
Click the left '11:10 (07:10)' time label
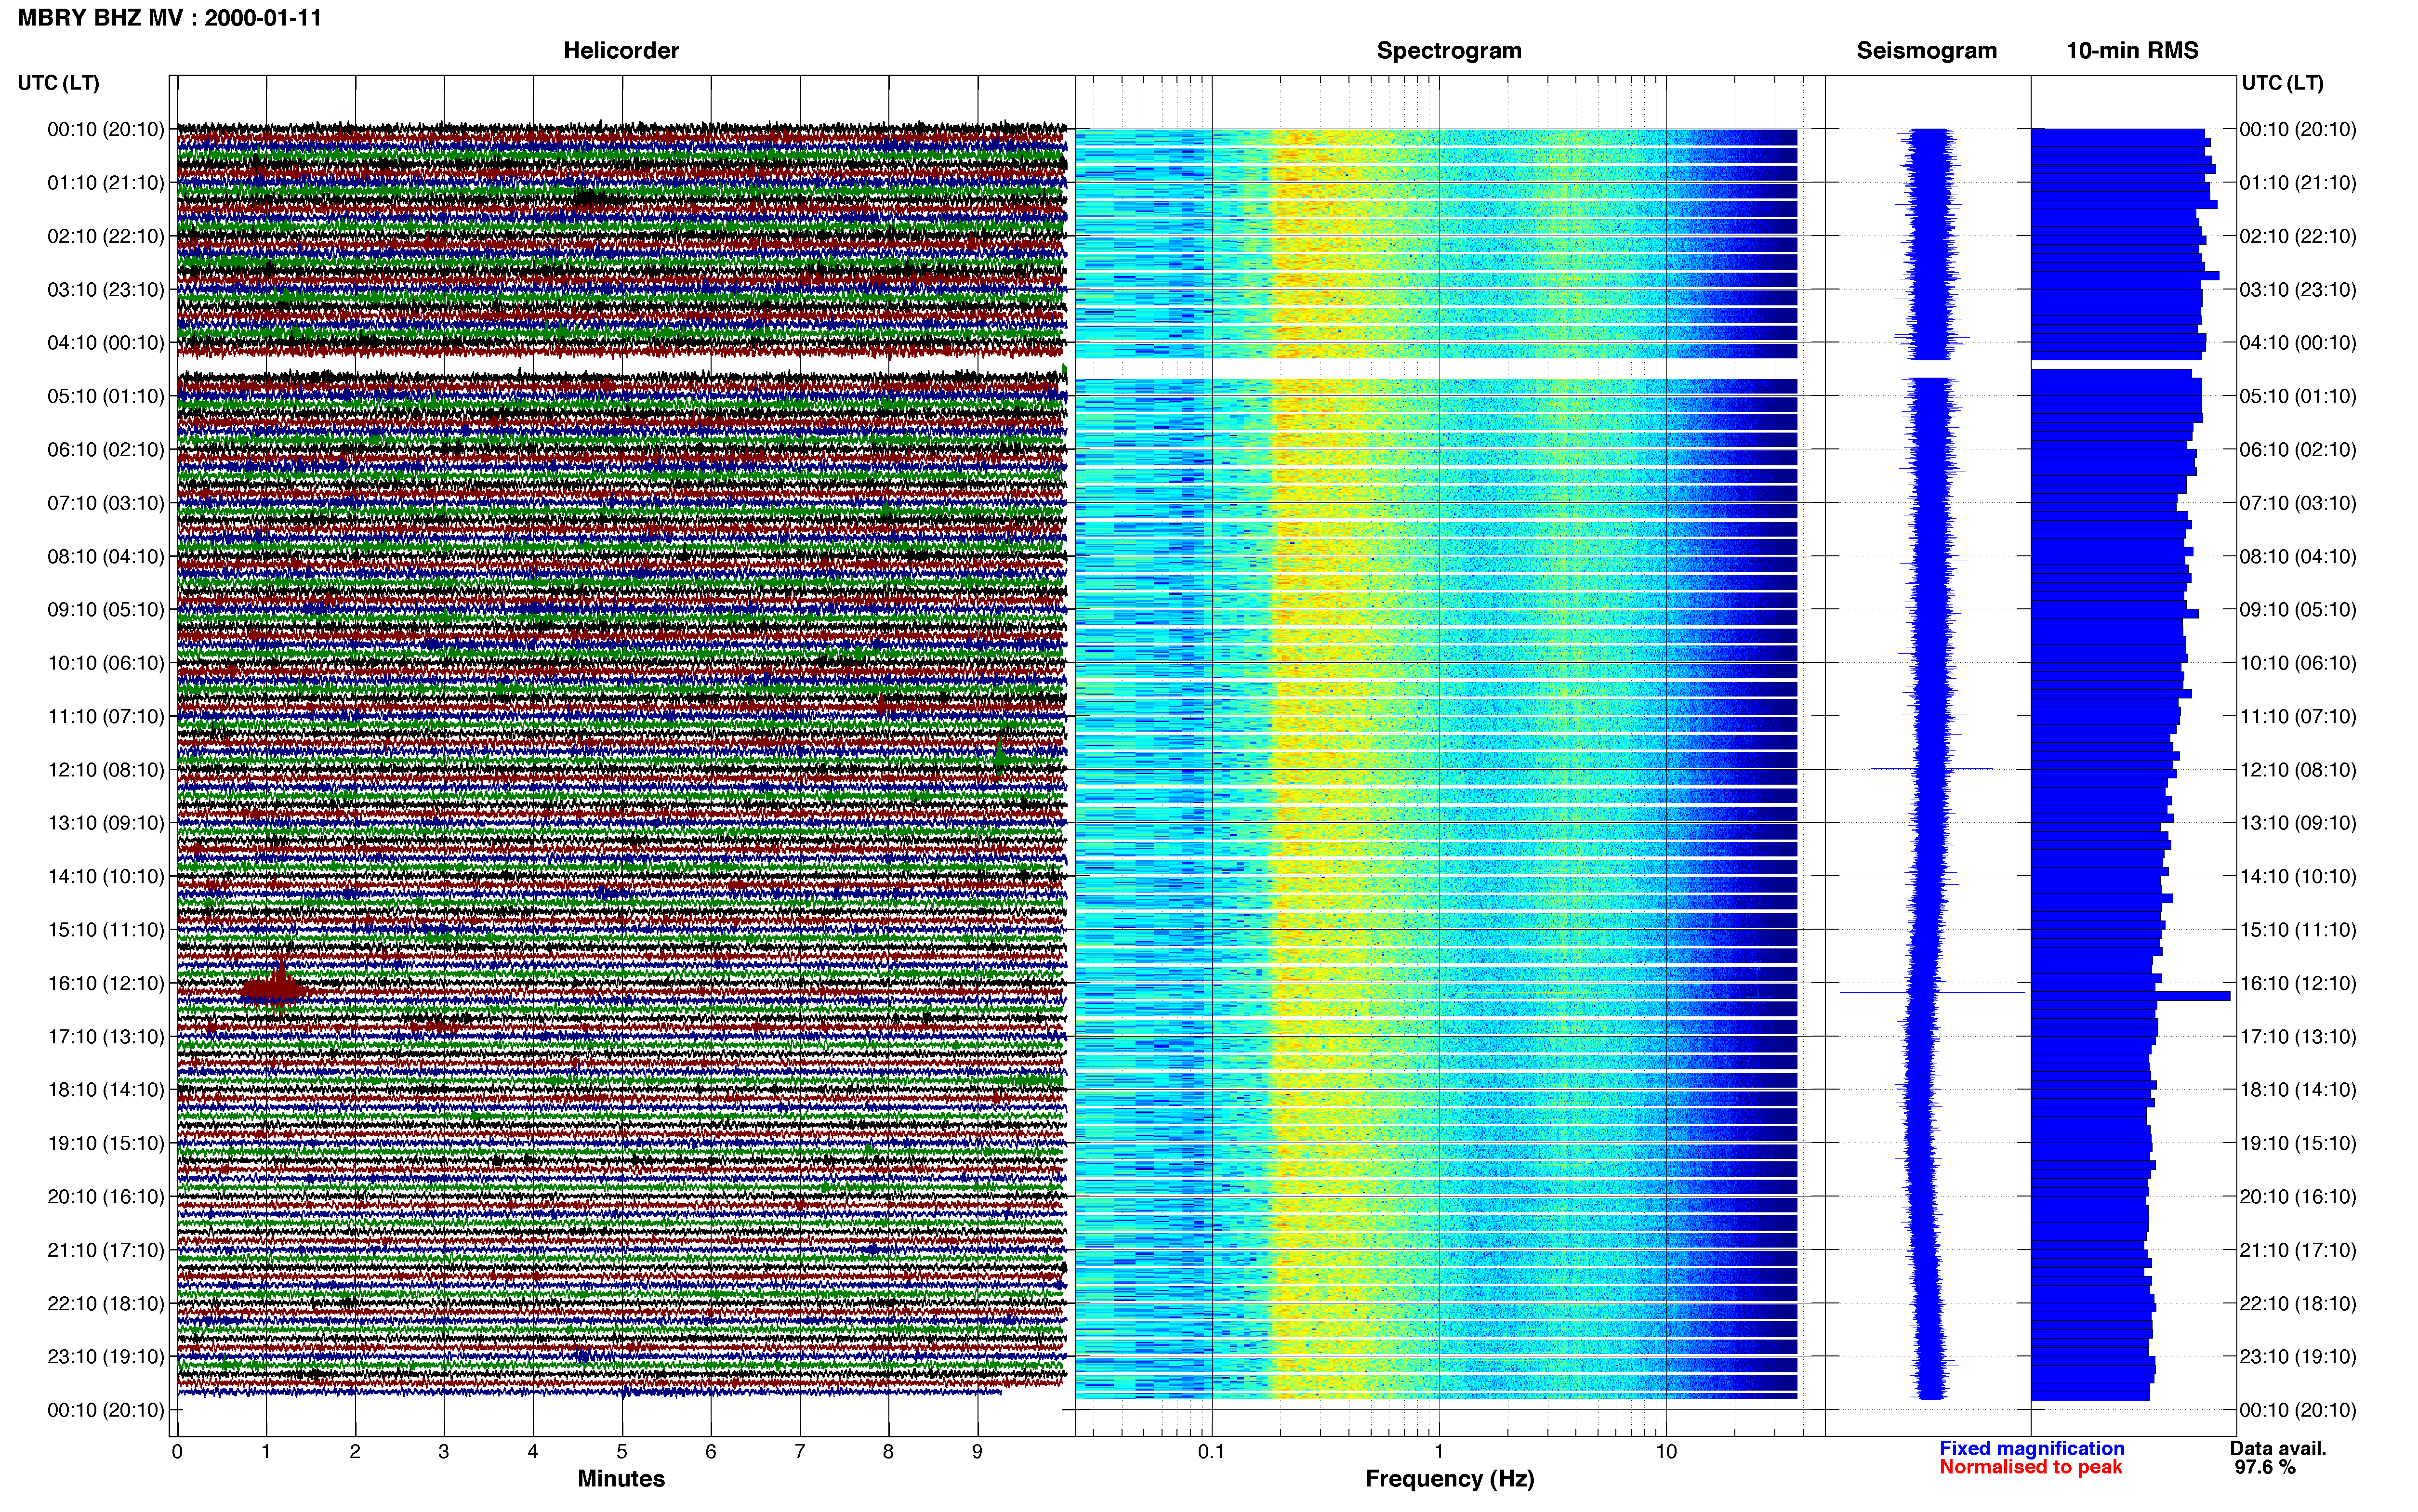106,716
